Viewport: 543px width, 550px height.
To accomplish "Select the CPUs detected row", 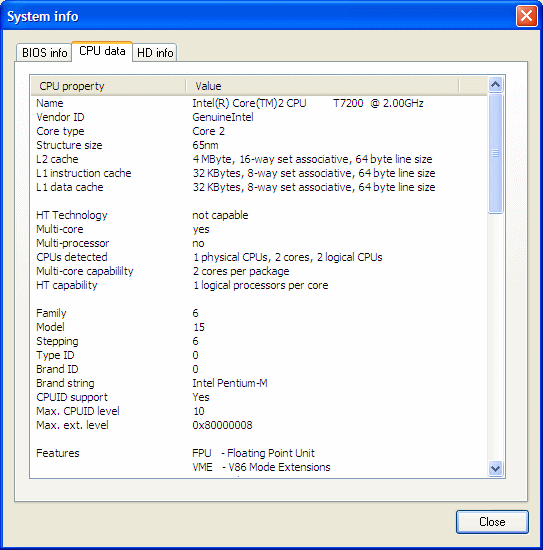I will click(259, 257).
